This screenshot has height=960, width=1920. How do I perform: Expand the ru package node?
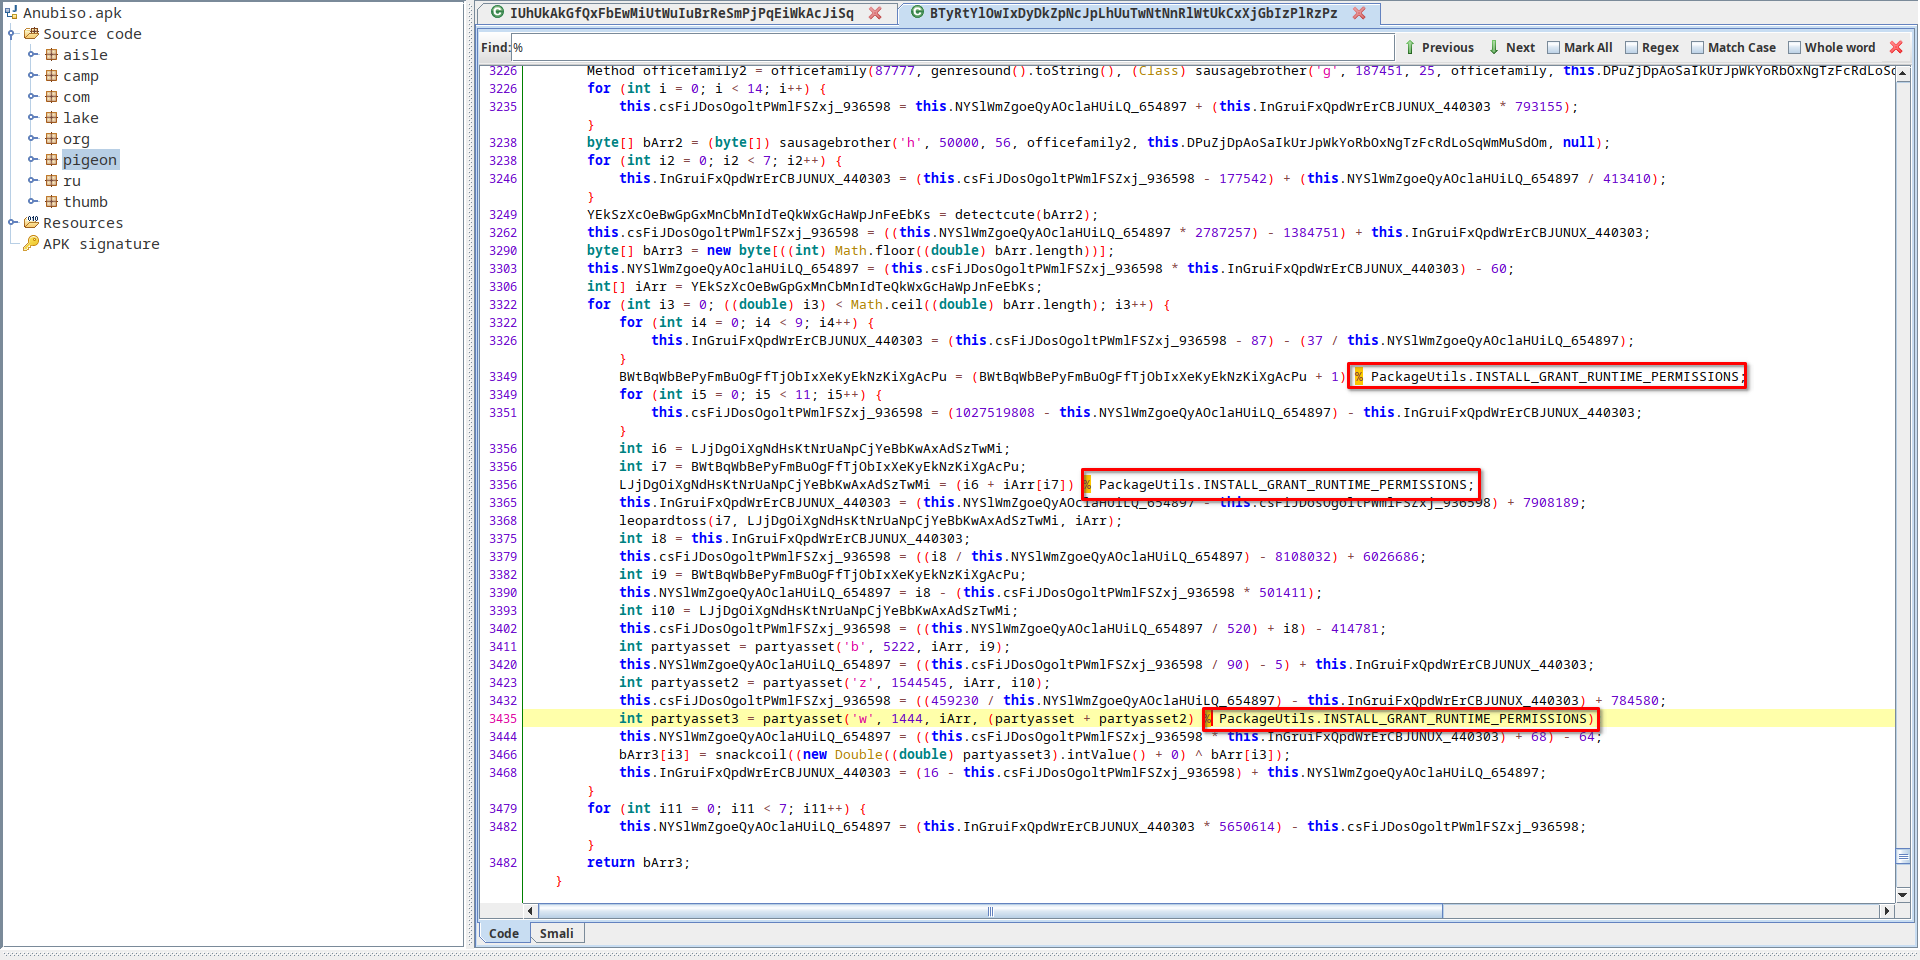(x=32, y=181)
